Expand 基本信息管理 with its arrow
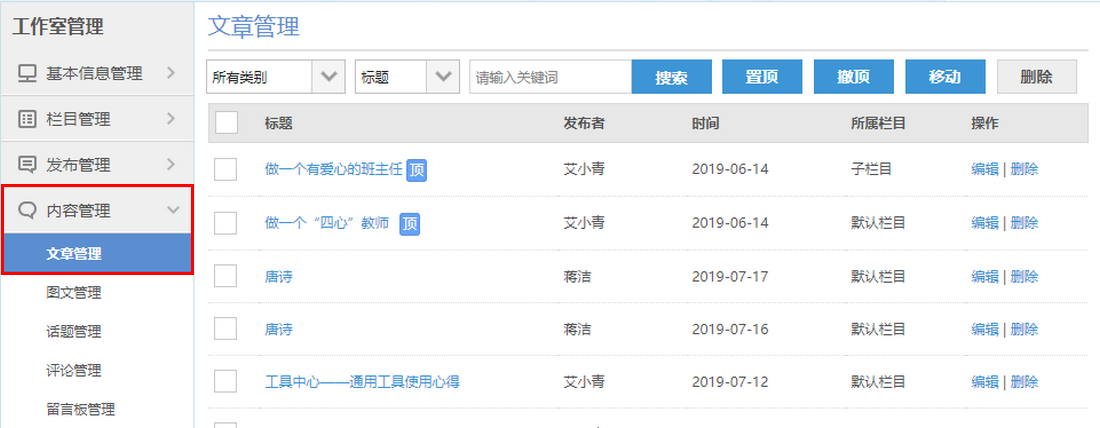Screen dimensions: 1100x428 [x=171, y=73]
